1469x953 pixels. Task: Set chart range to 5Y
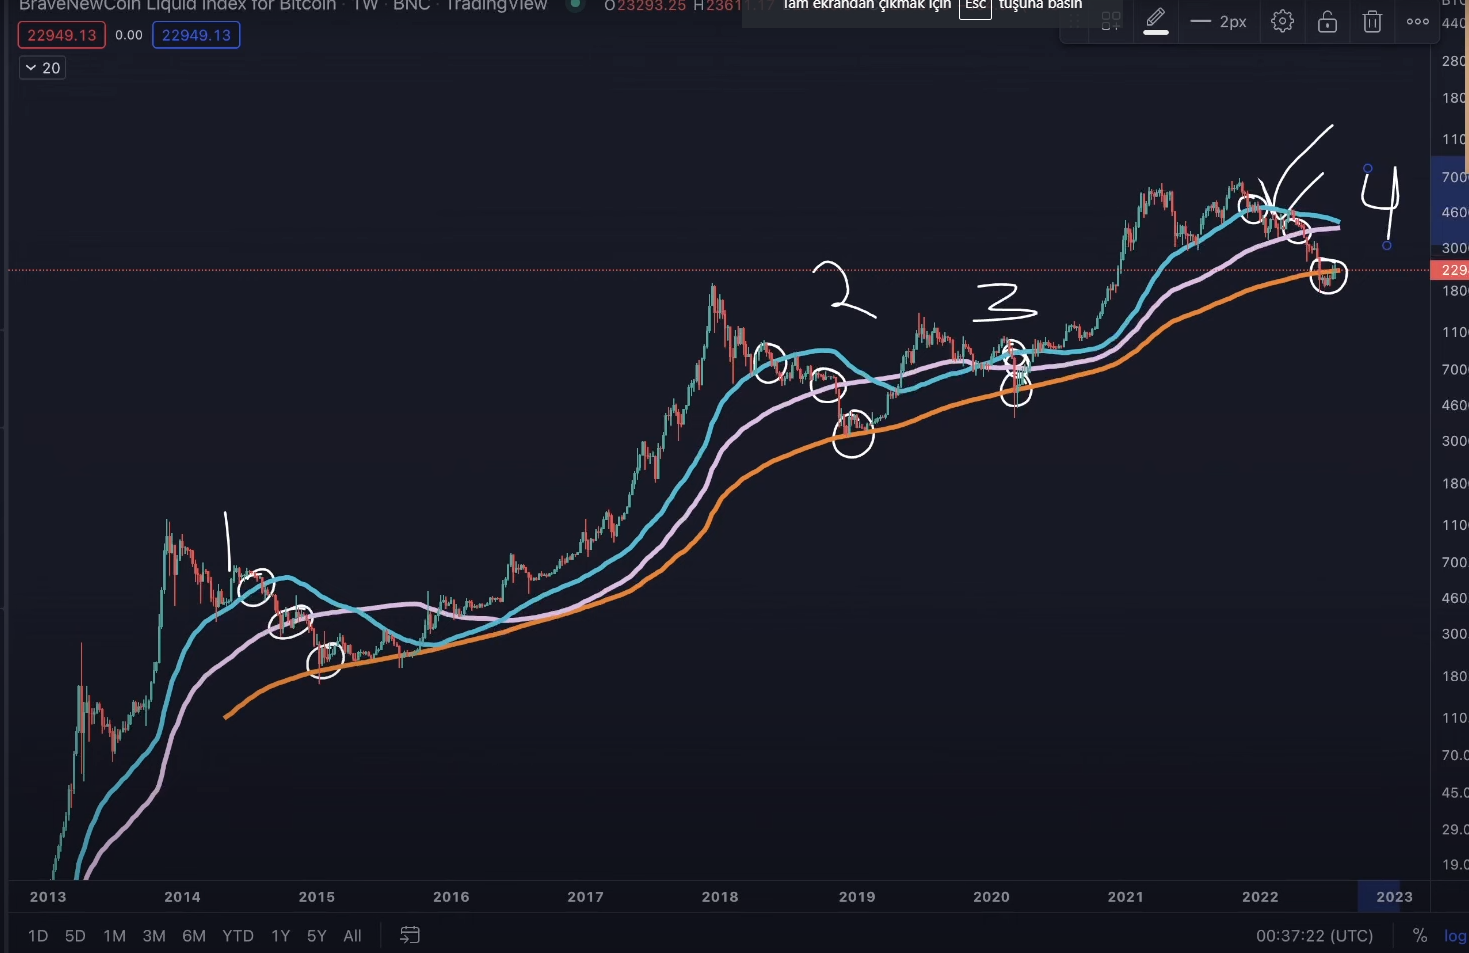click(317, 936)
